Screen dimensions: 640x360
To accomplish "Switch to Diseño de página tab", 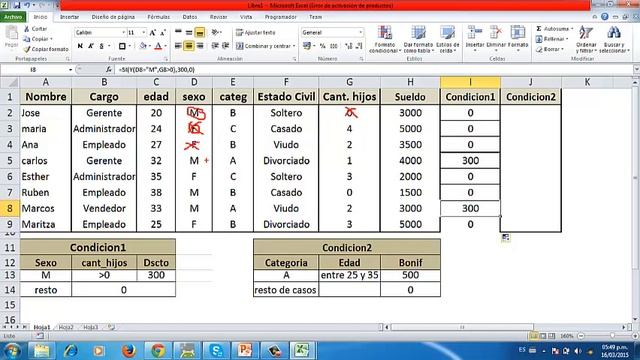I will (113, 17).
